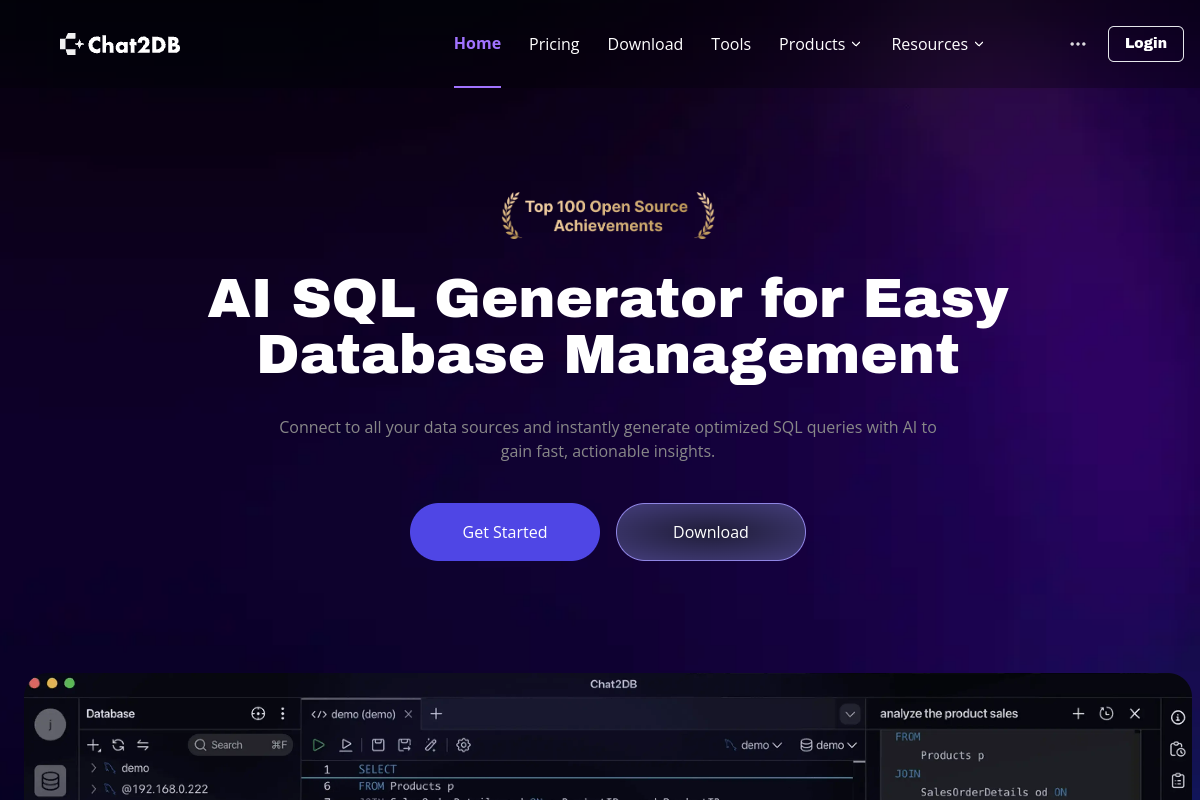Click the Chat2DB logo in the header

click(x=120, y=44)
